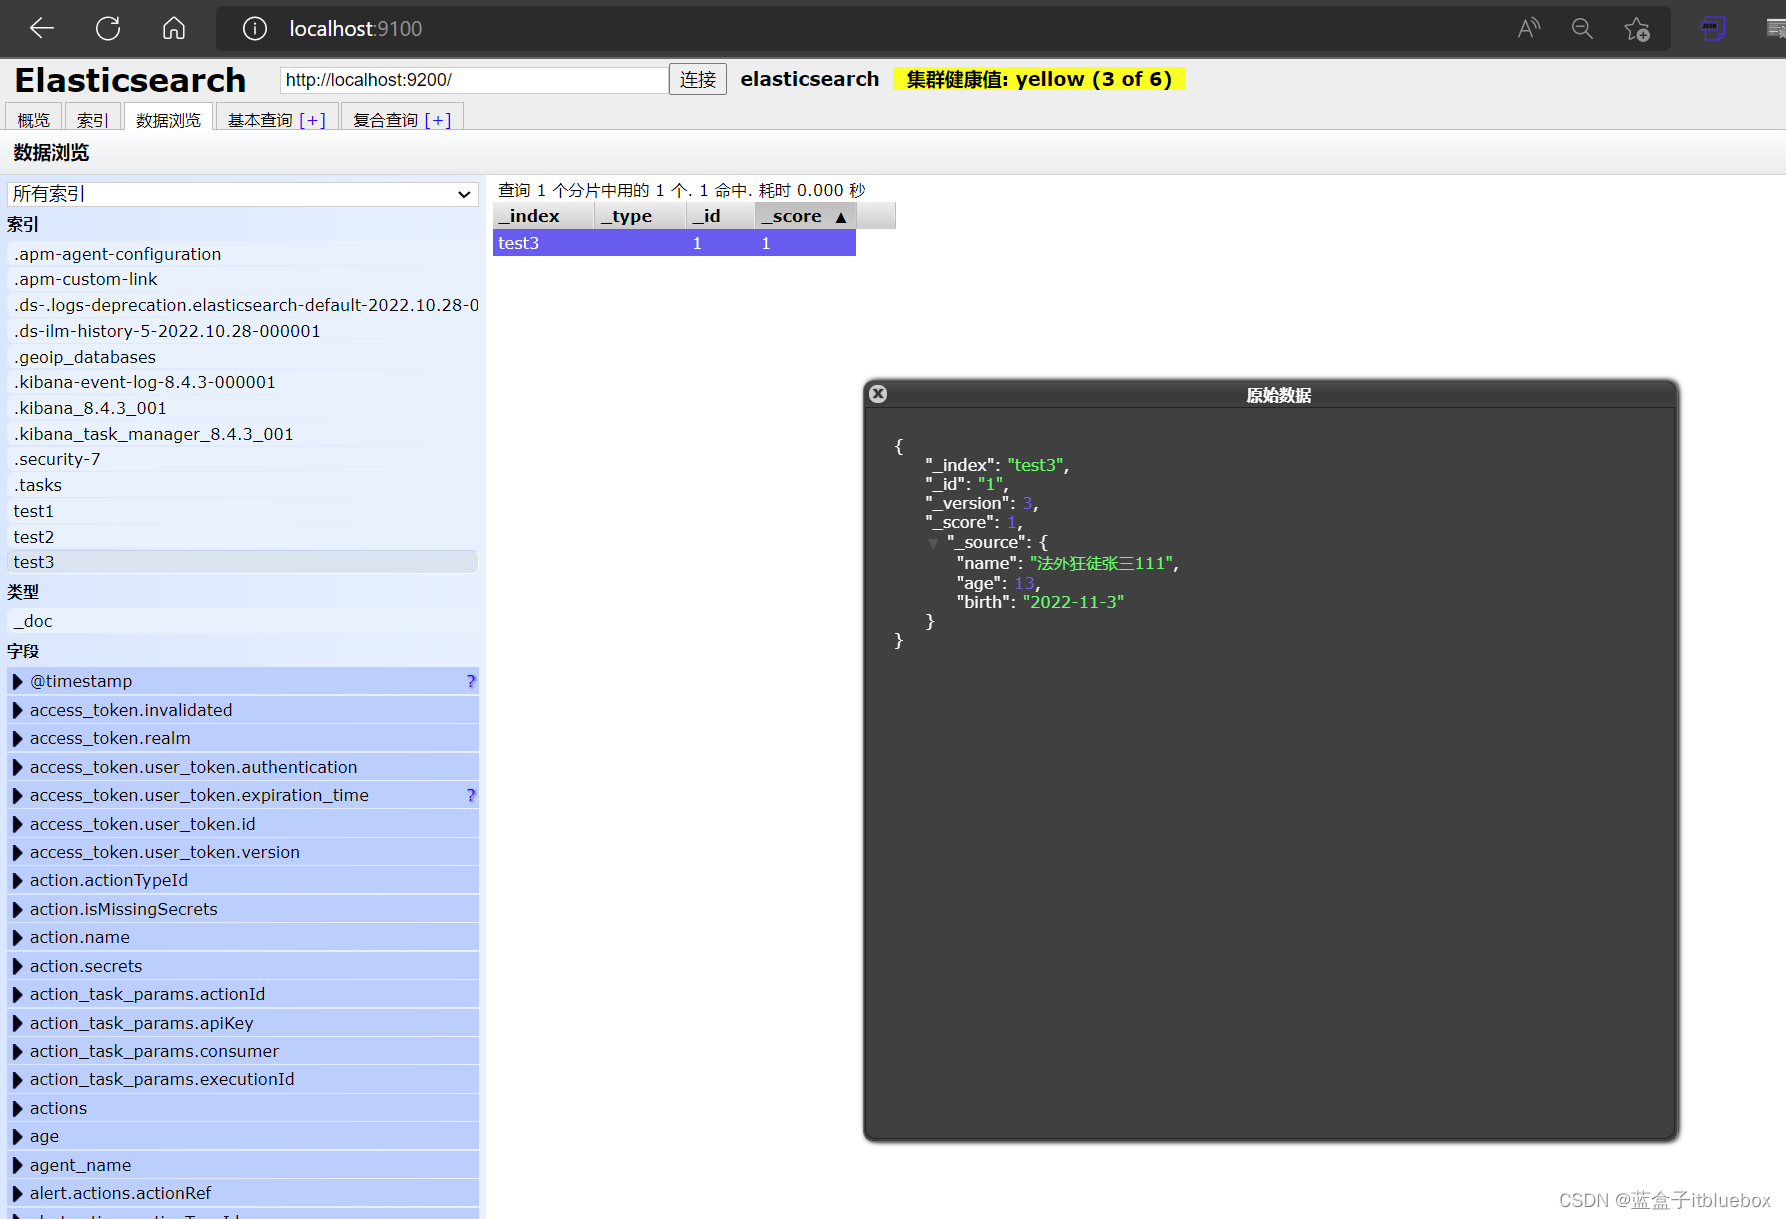Click the Elasticsearch URL input field
1786x1219 pixels.
click(474, 80)
